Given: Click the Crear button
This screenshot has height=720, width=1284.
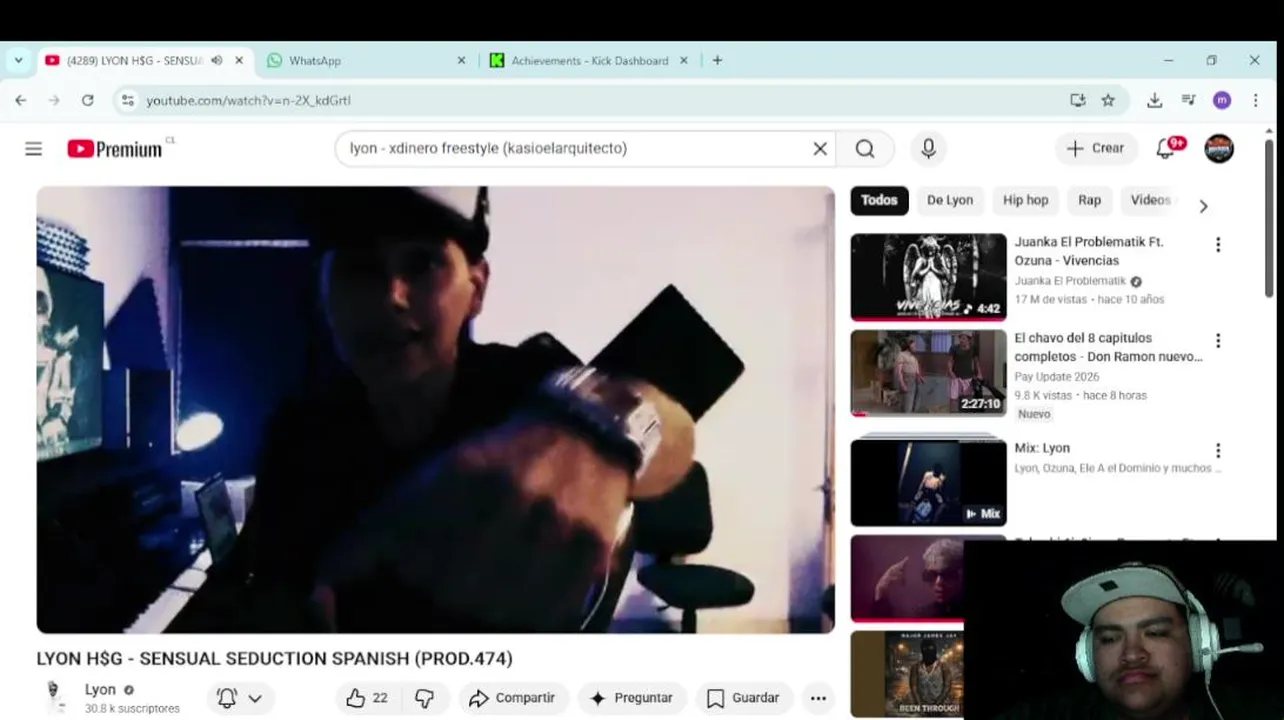Looking at the screenshot, I should [1096, 148].
